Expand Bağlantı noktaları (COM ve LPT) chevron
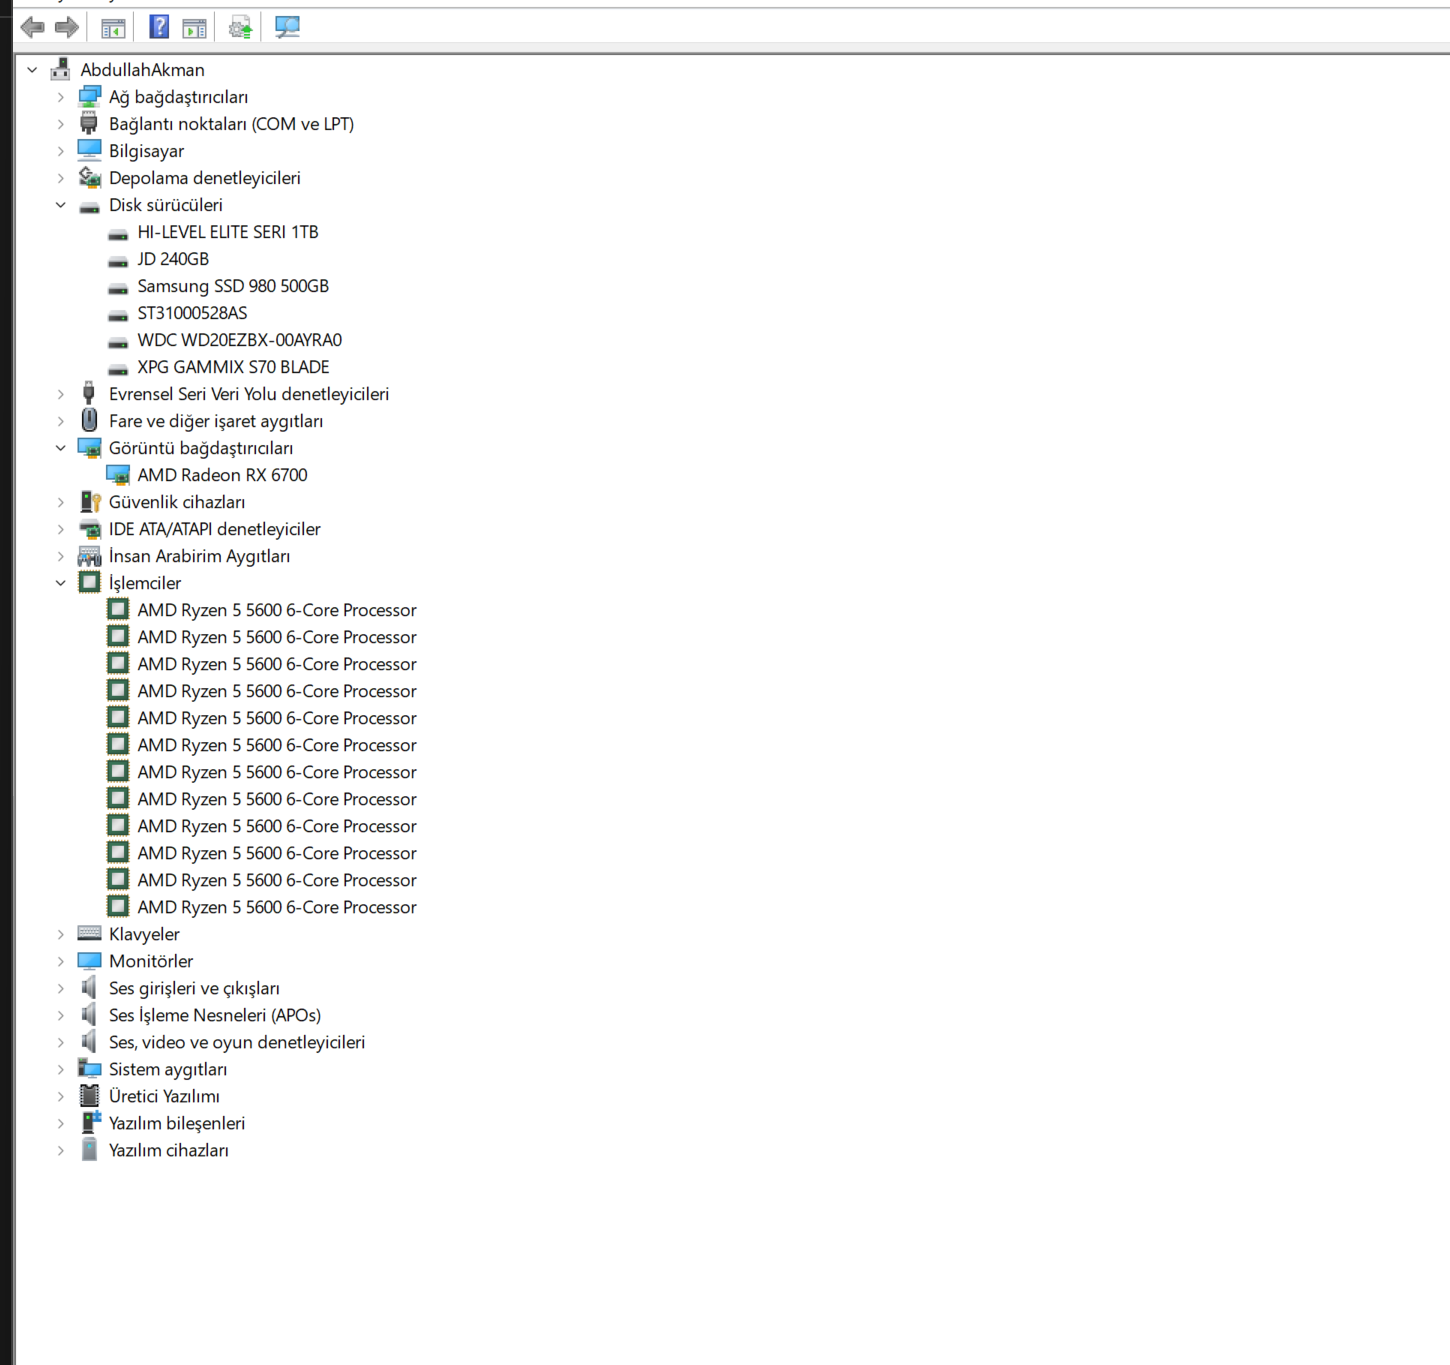 [x=61, y=124]
